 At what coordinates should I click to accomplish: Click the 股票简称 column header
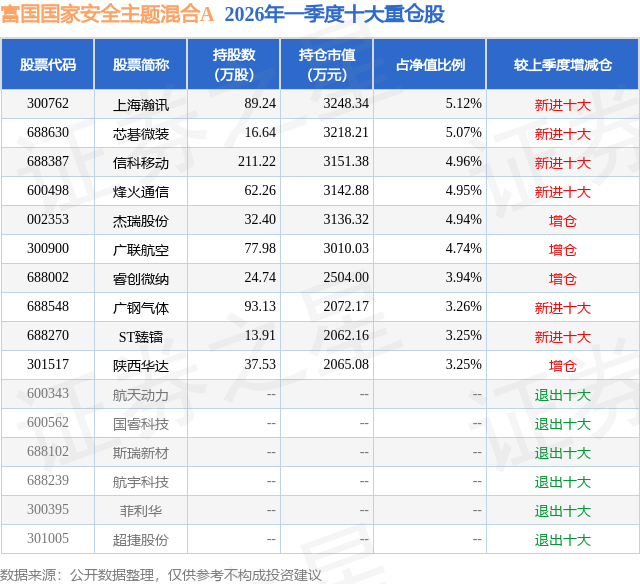point(141,64)
